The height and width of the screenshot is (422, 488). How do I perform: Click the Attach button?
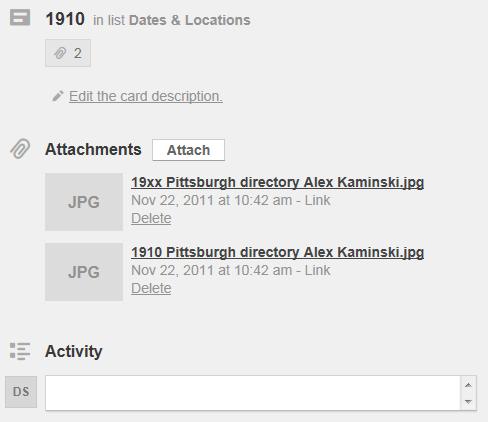188,150
